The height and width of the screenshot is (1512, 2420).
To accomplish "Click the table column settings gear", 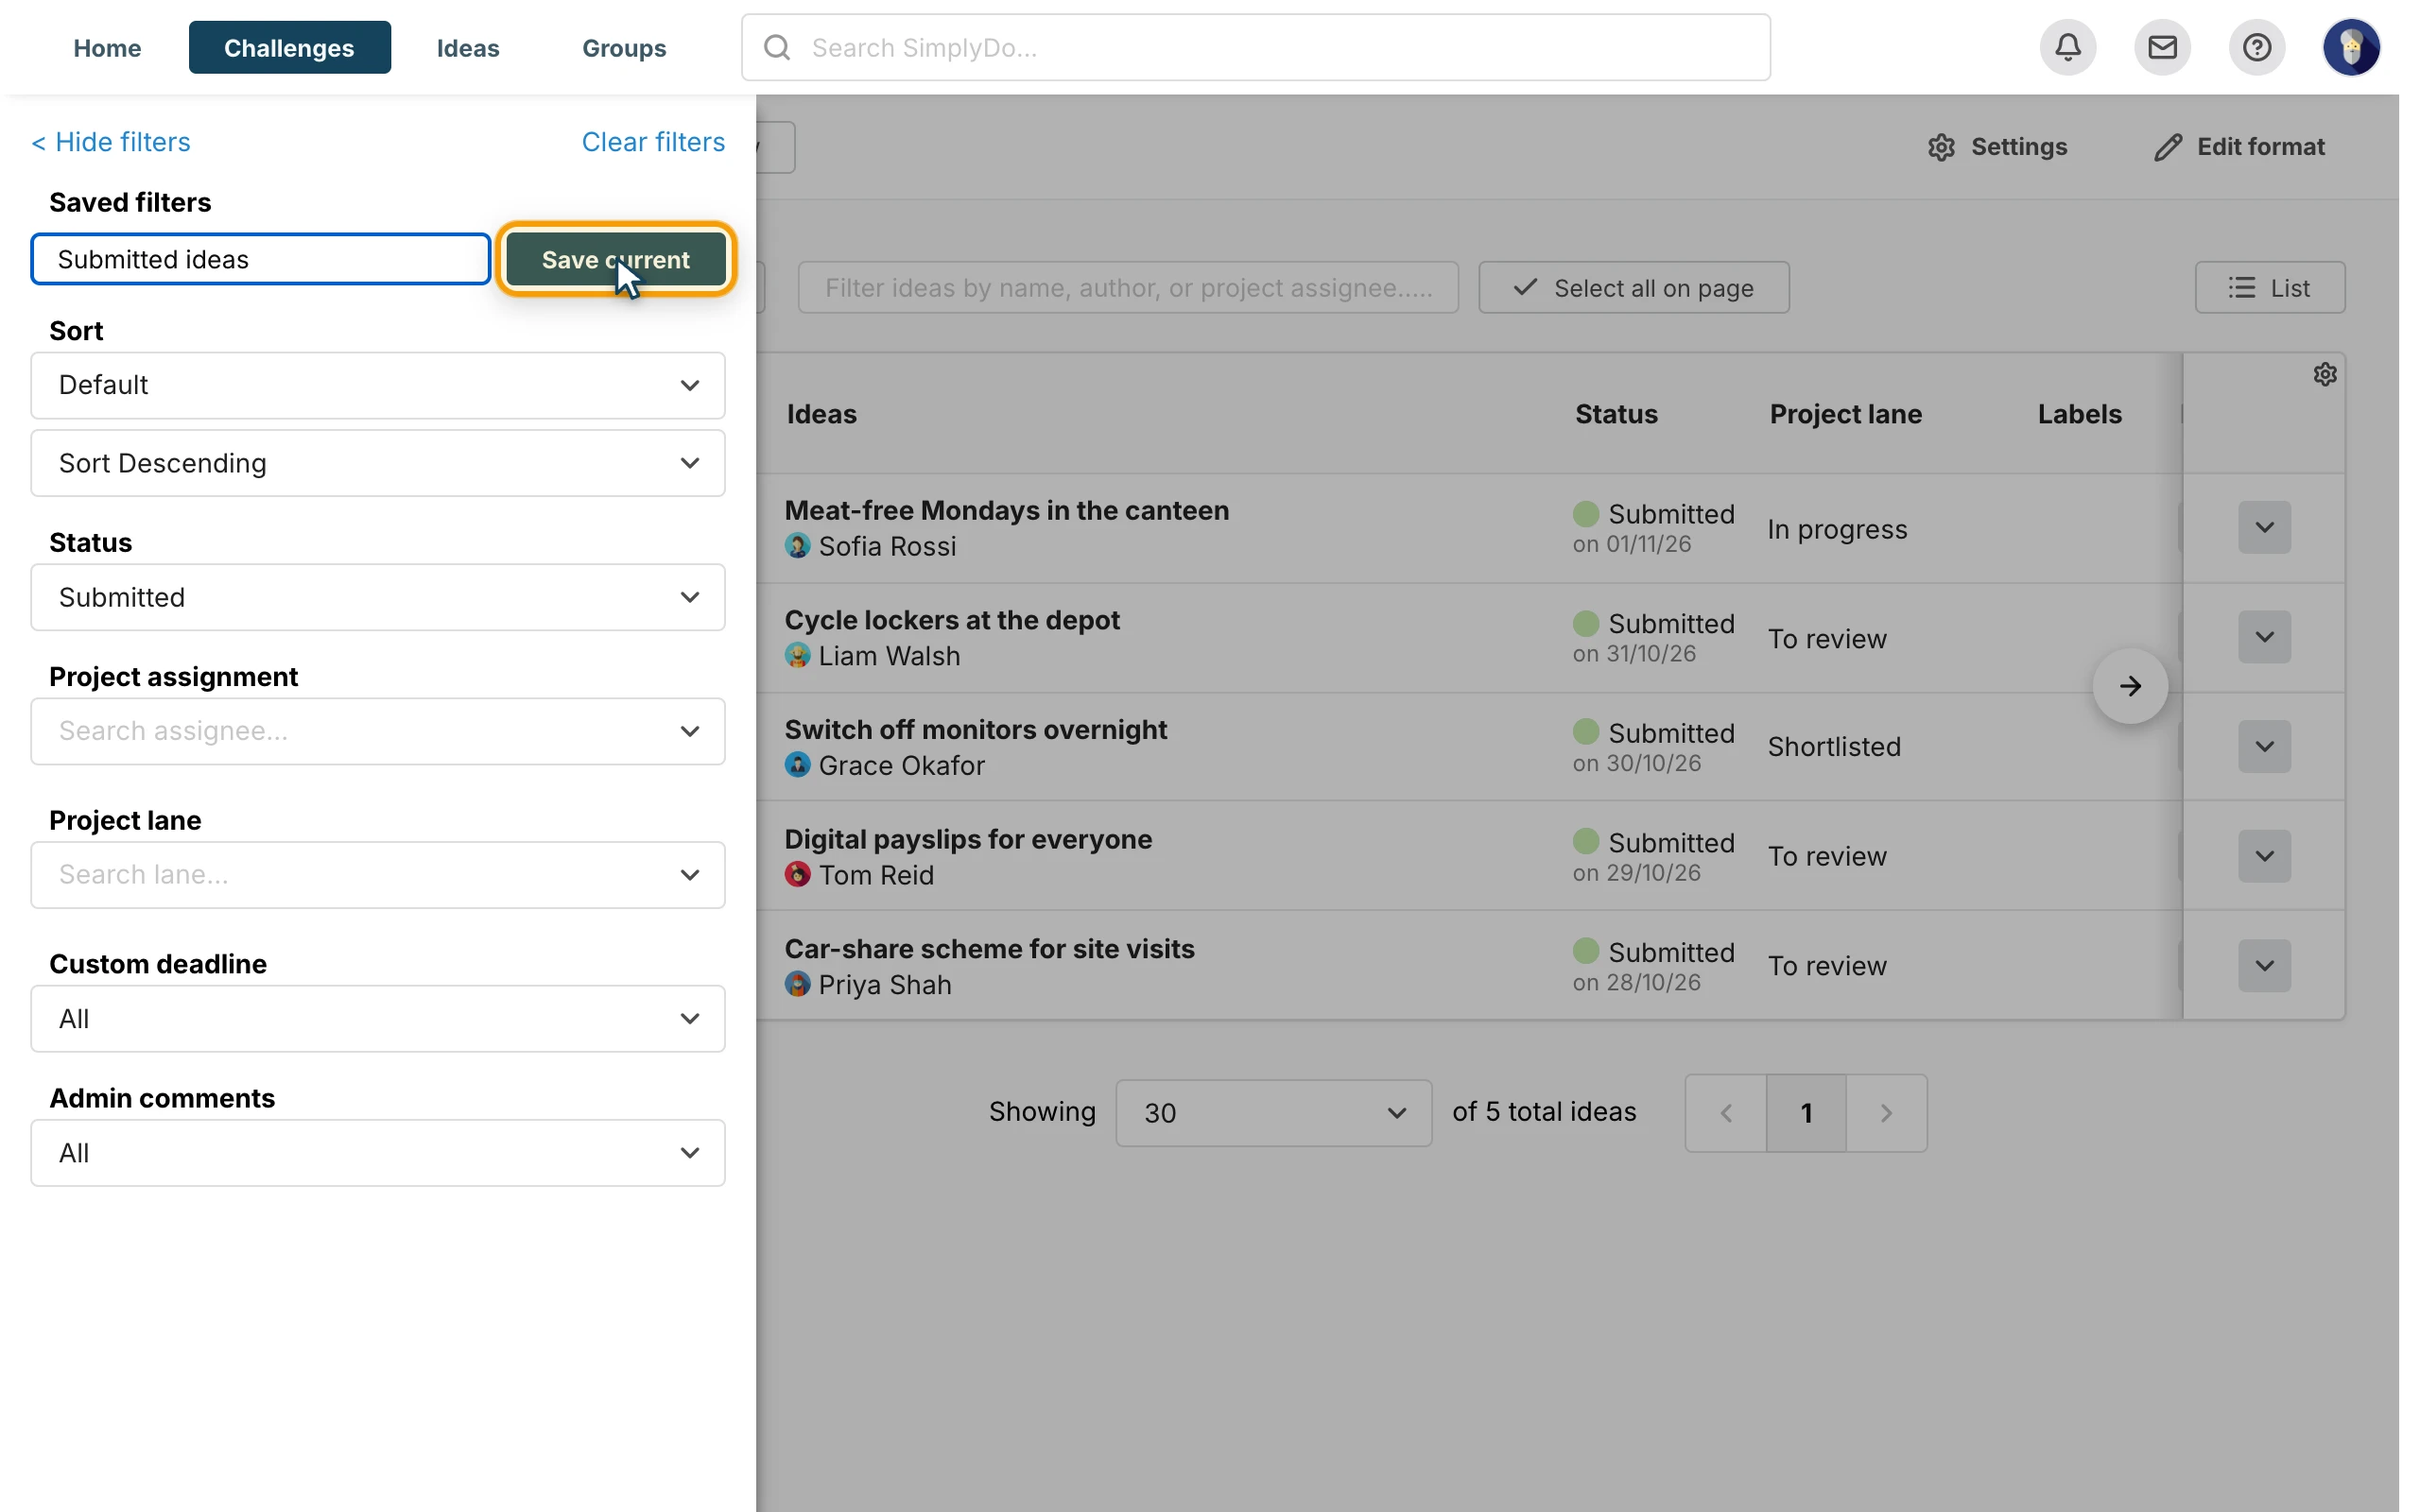I will tap(2324, 374).
